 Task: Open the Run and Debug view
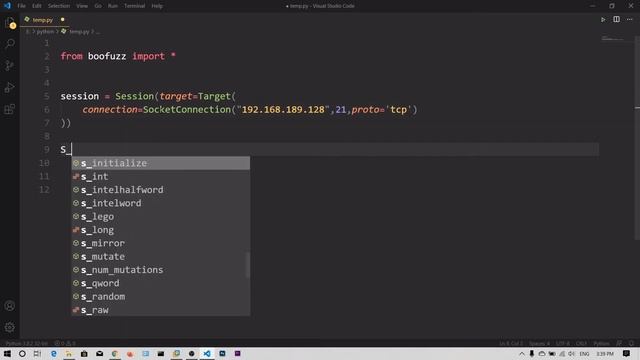pos(10,87)
